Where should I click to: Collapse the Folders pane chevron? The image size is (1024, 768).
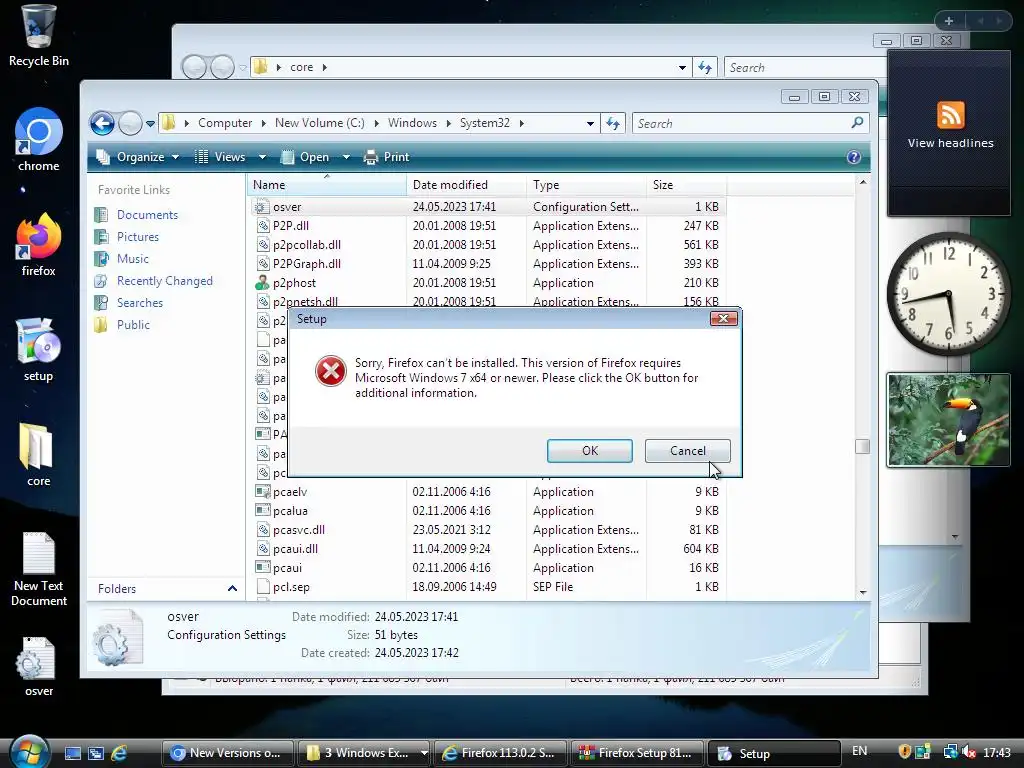(232, 588)
